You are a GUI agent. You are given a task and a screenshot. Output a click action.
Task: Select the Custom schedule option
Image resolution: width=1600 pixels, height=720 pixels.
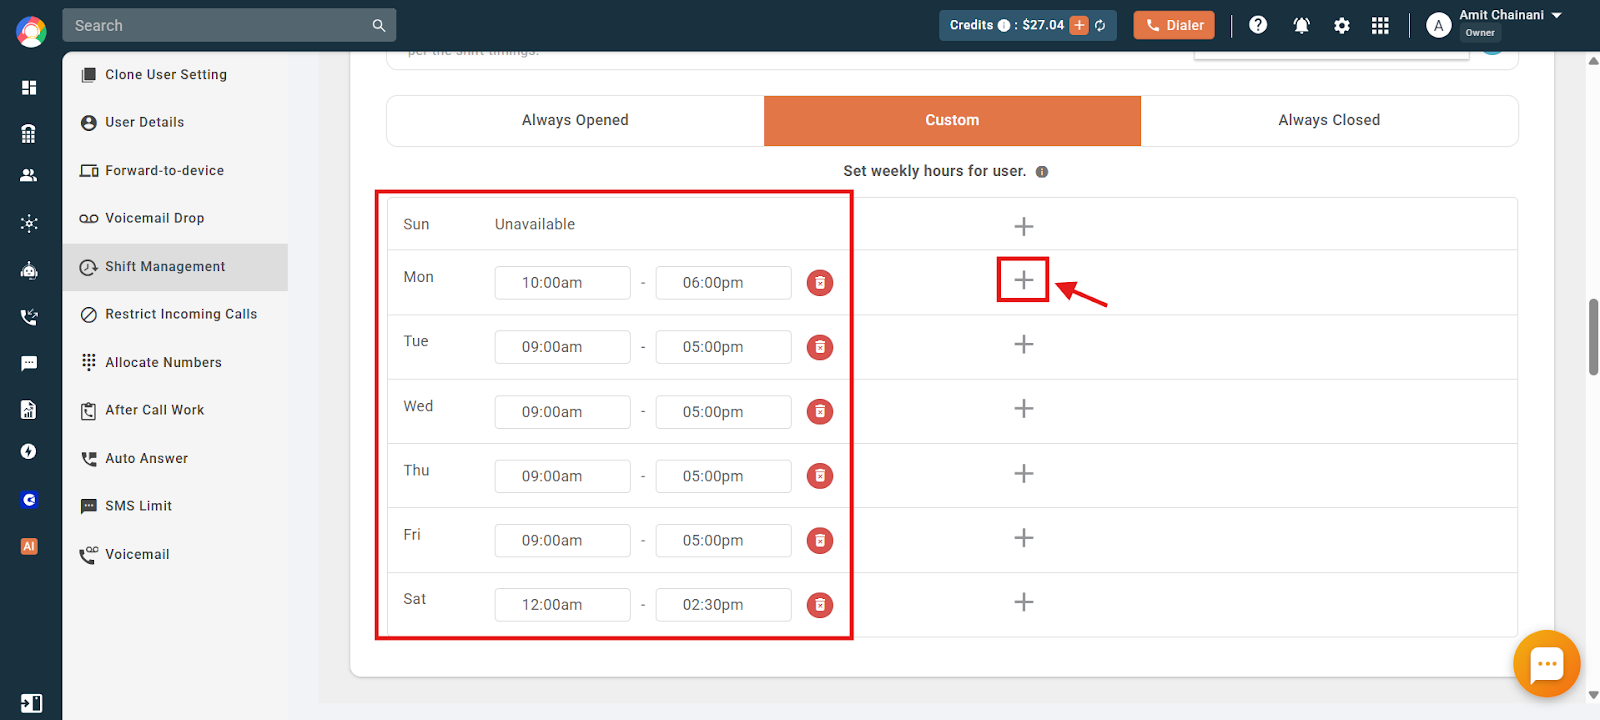(952, 120)
